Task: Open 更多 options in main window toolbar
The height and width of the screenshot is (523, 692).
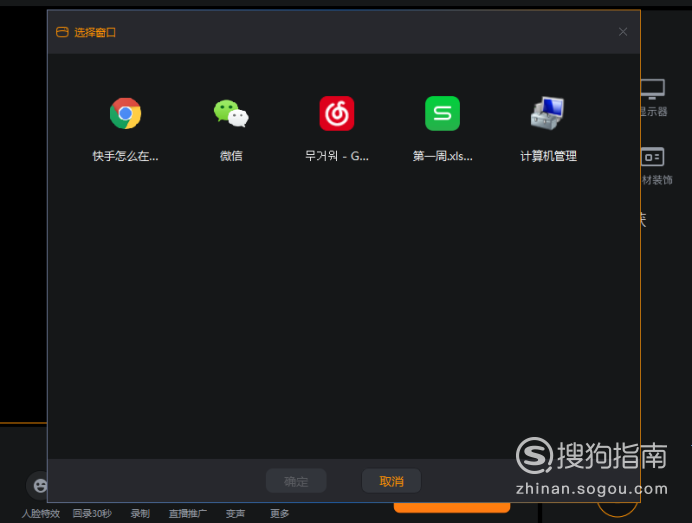Action: tap(279, 513)
